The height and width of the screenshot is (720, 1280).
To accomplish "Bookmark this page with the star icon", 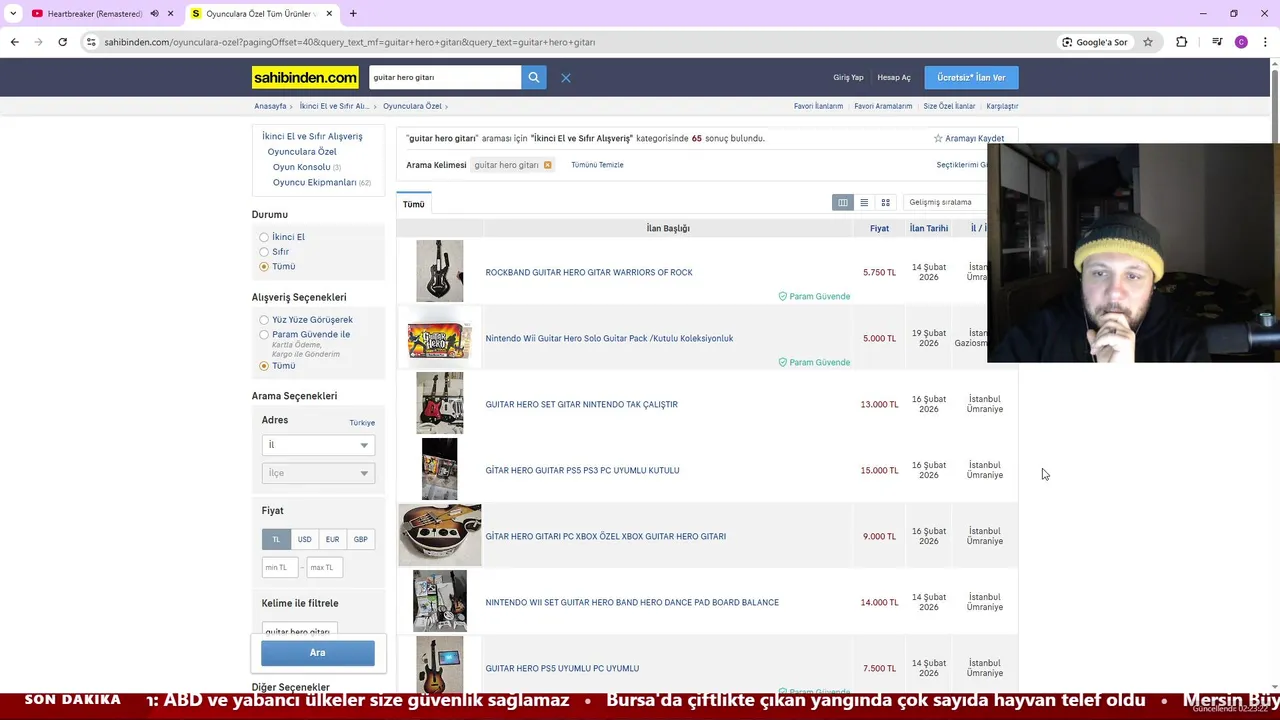I will click(1148, 42).
